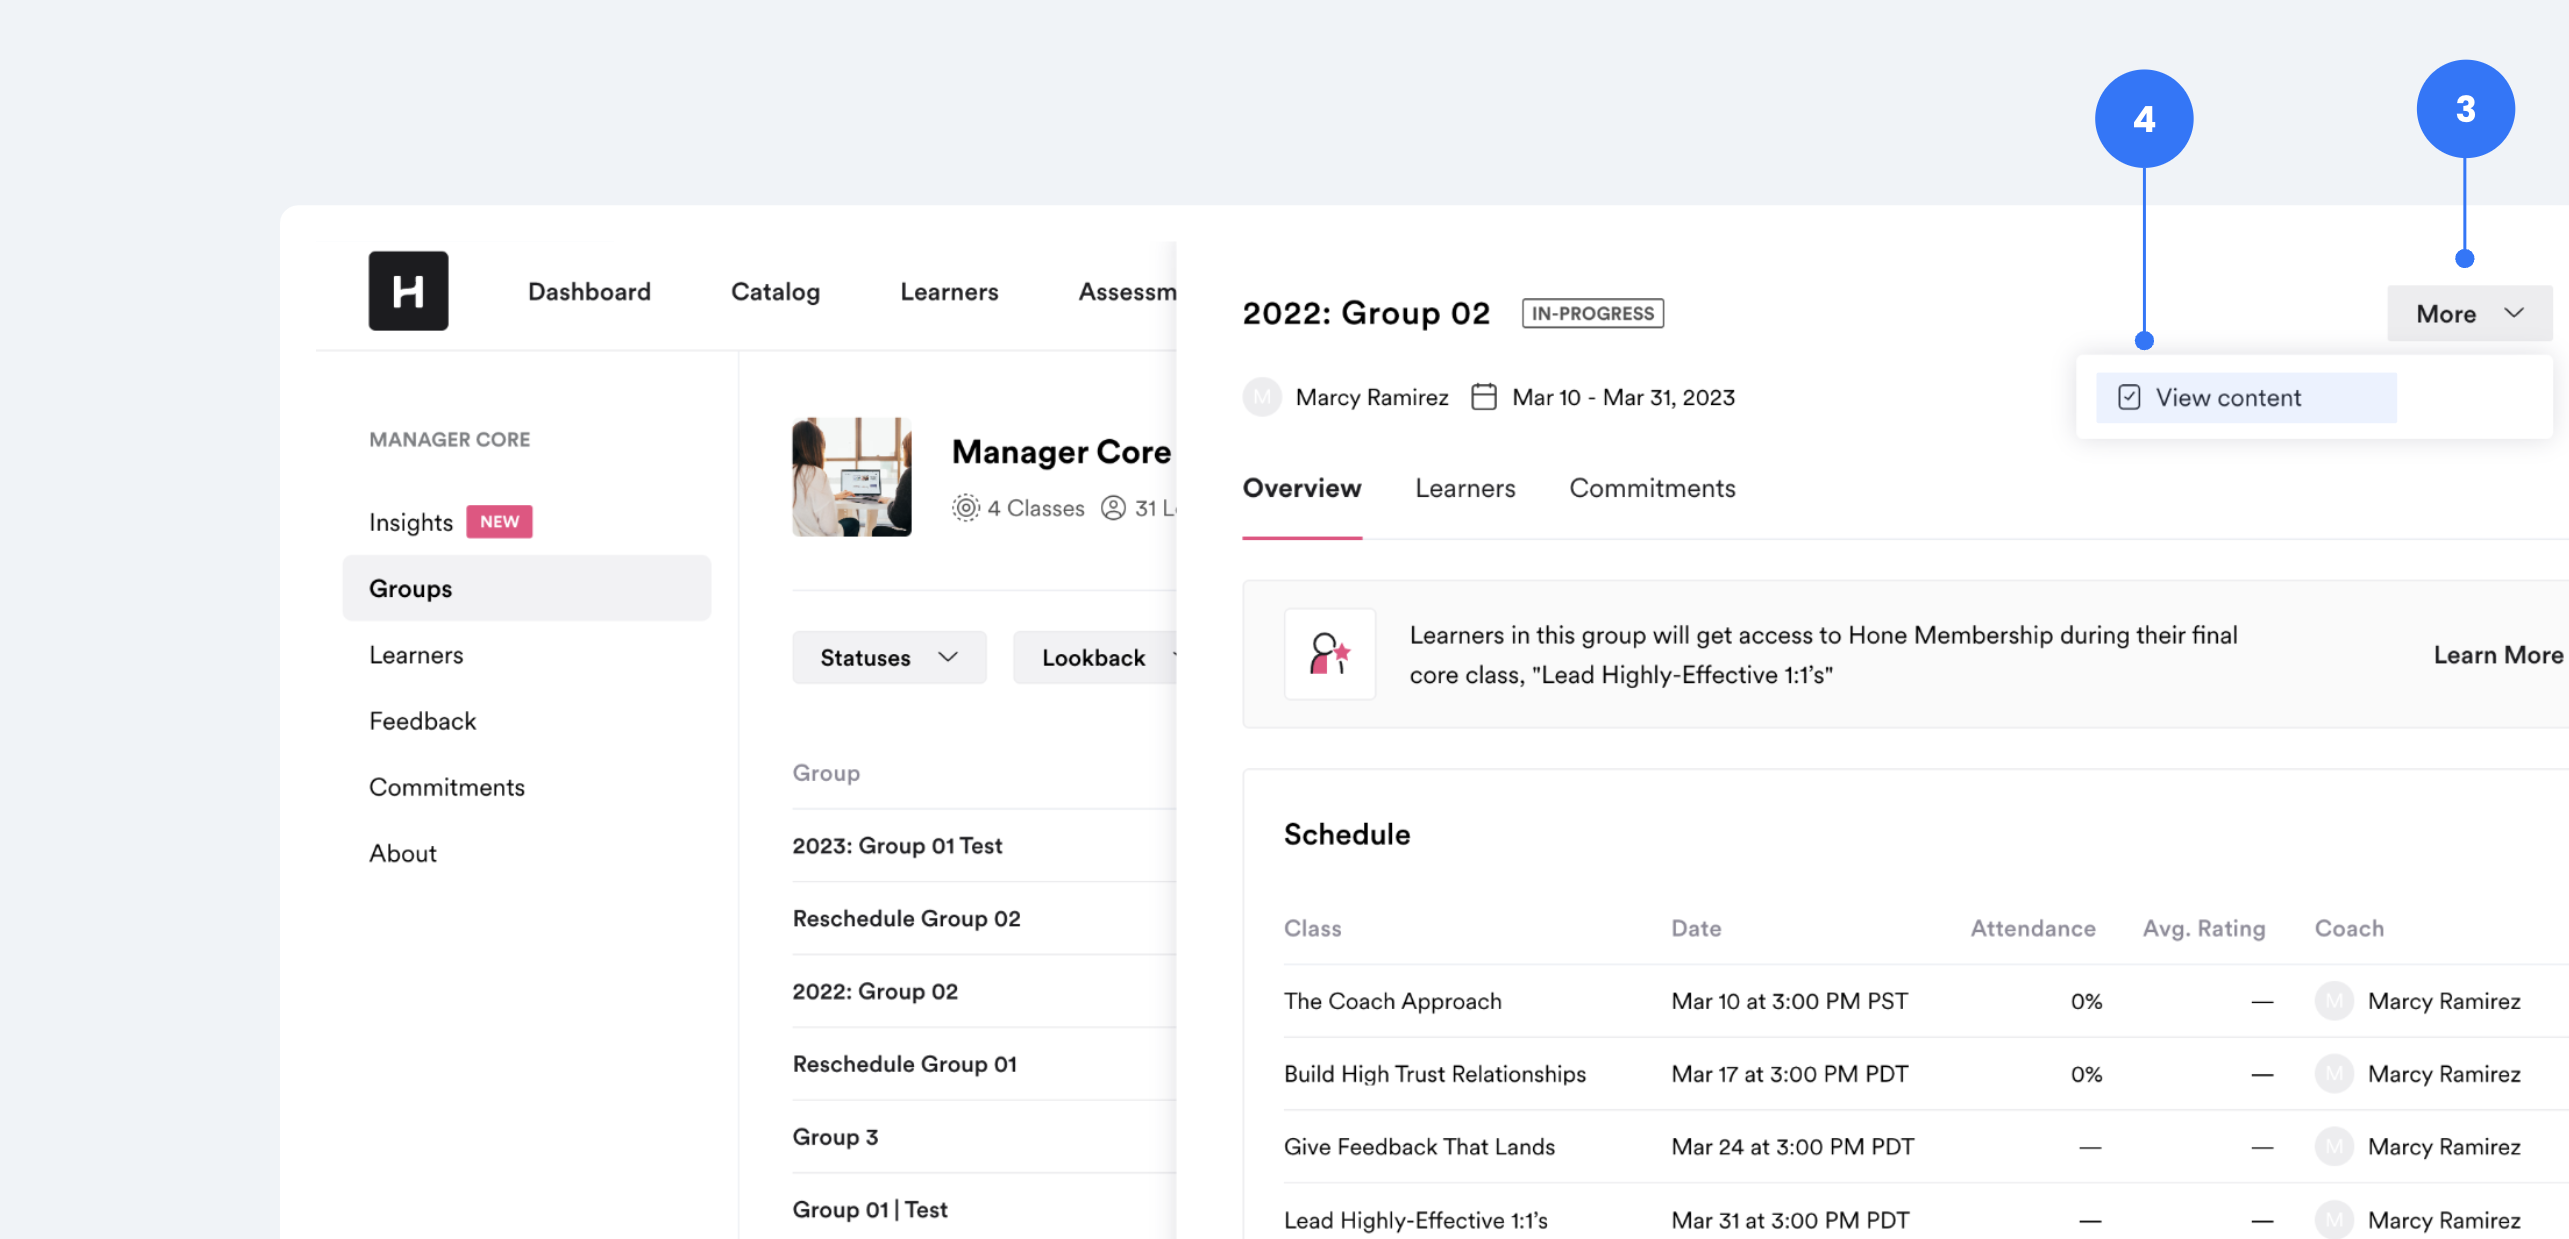Click the calendar icon beside Mar 10 - Mar 31
This screenshot has height=1239, width=2569.
(1483, 396)
